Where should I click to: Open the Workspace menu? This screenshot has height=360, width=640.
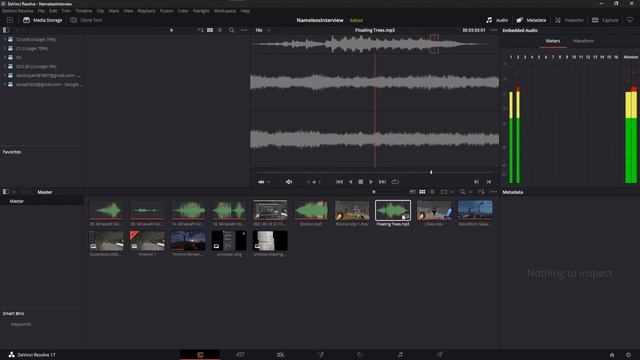pyautogui.click(x=225, y=11)
